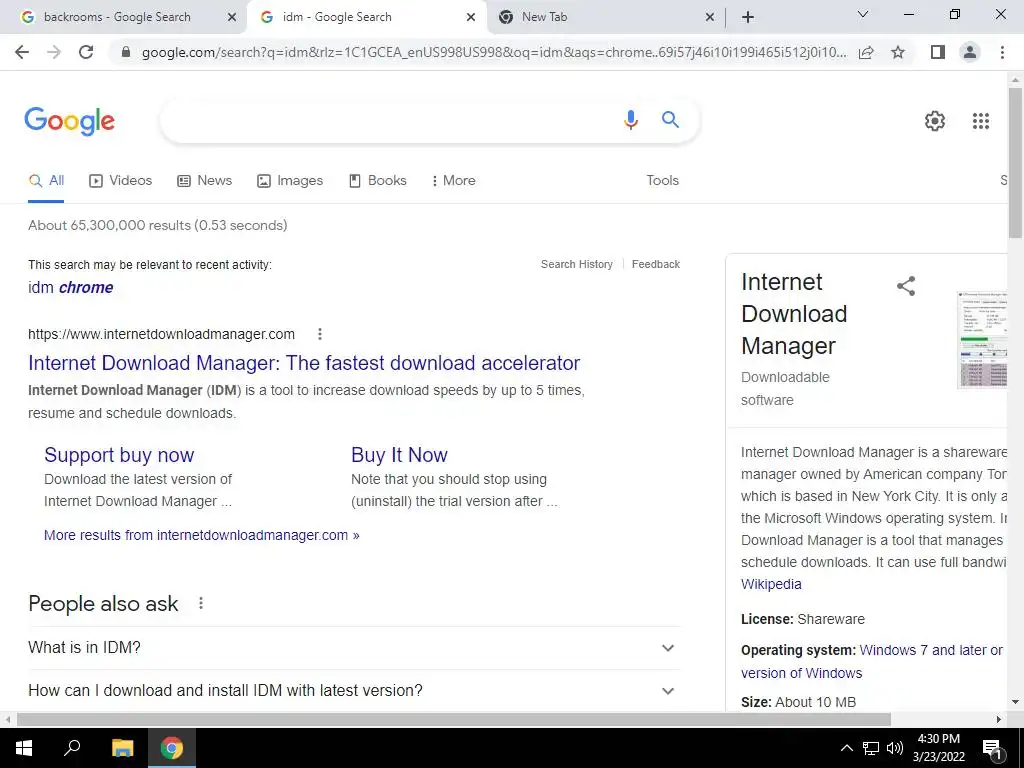Open the Chrome profile avatar
The image size is (1024, 768).
(970, 52)
